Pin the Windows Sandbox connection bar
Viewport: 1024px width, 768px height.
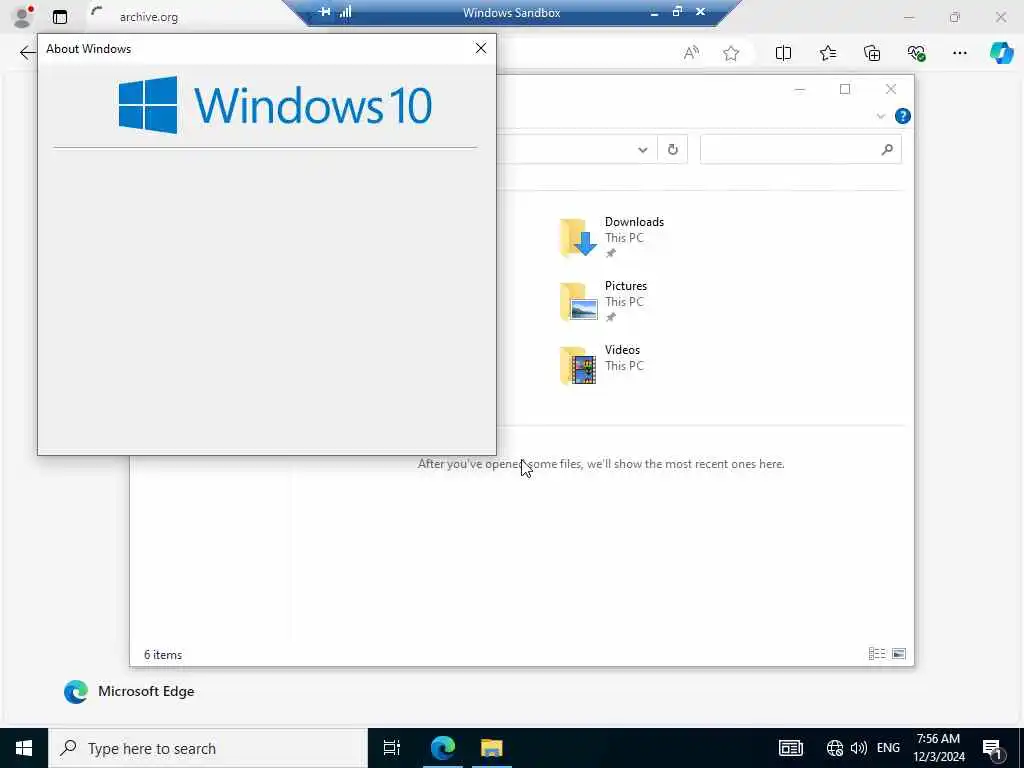pos(324,12)
